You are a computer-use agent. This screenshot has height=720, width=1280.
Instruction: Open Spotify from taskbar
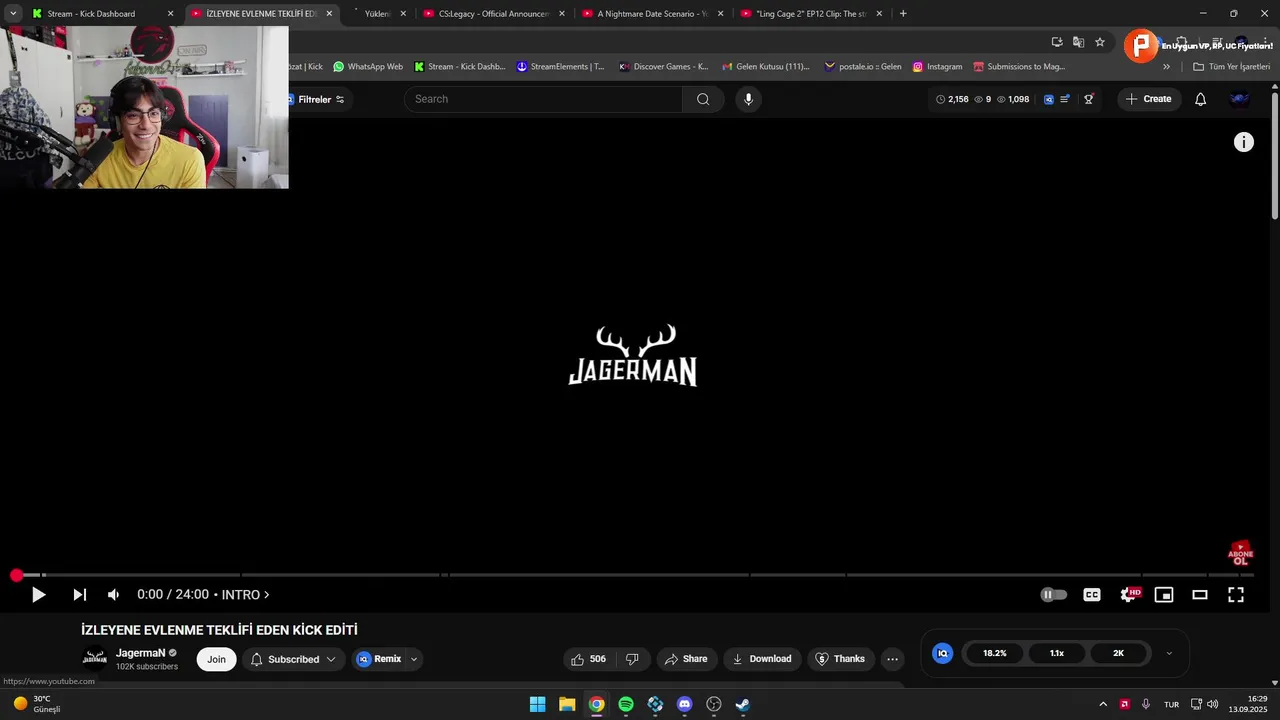626,704
